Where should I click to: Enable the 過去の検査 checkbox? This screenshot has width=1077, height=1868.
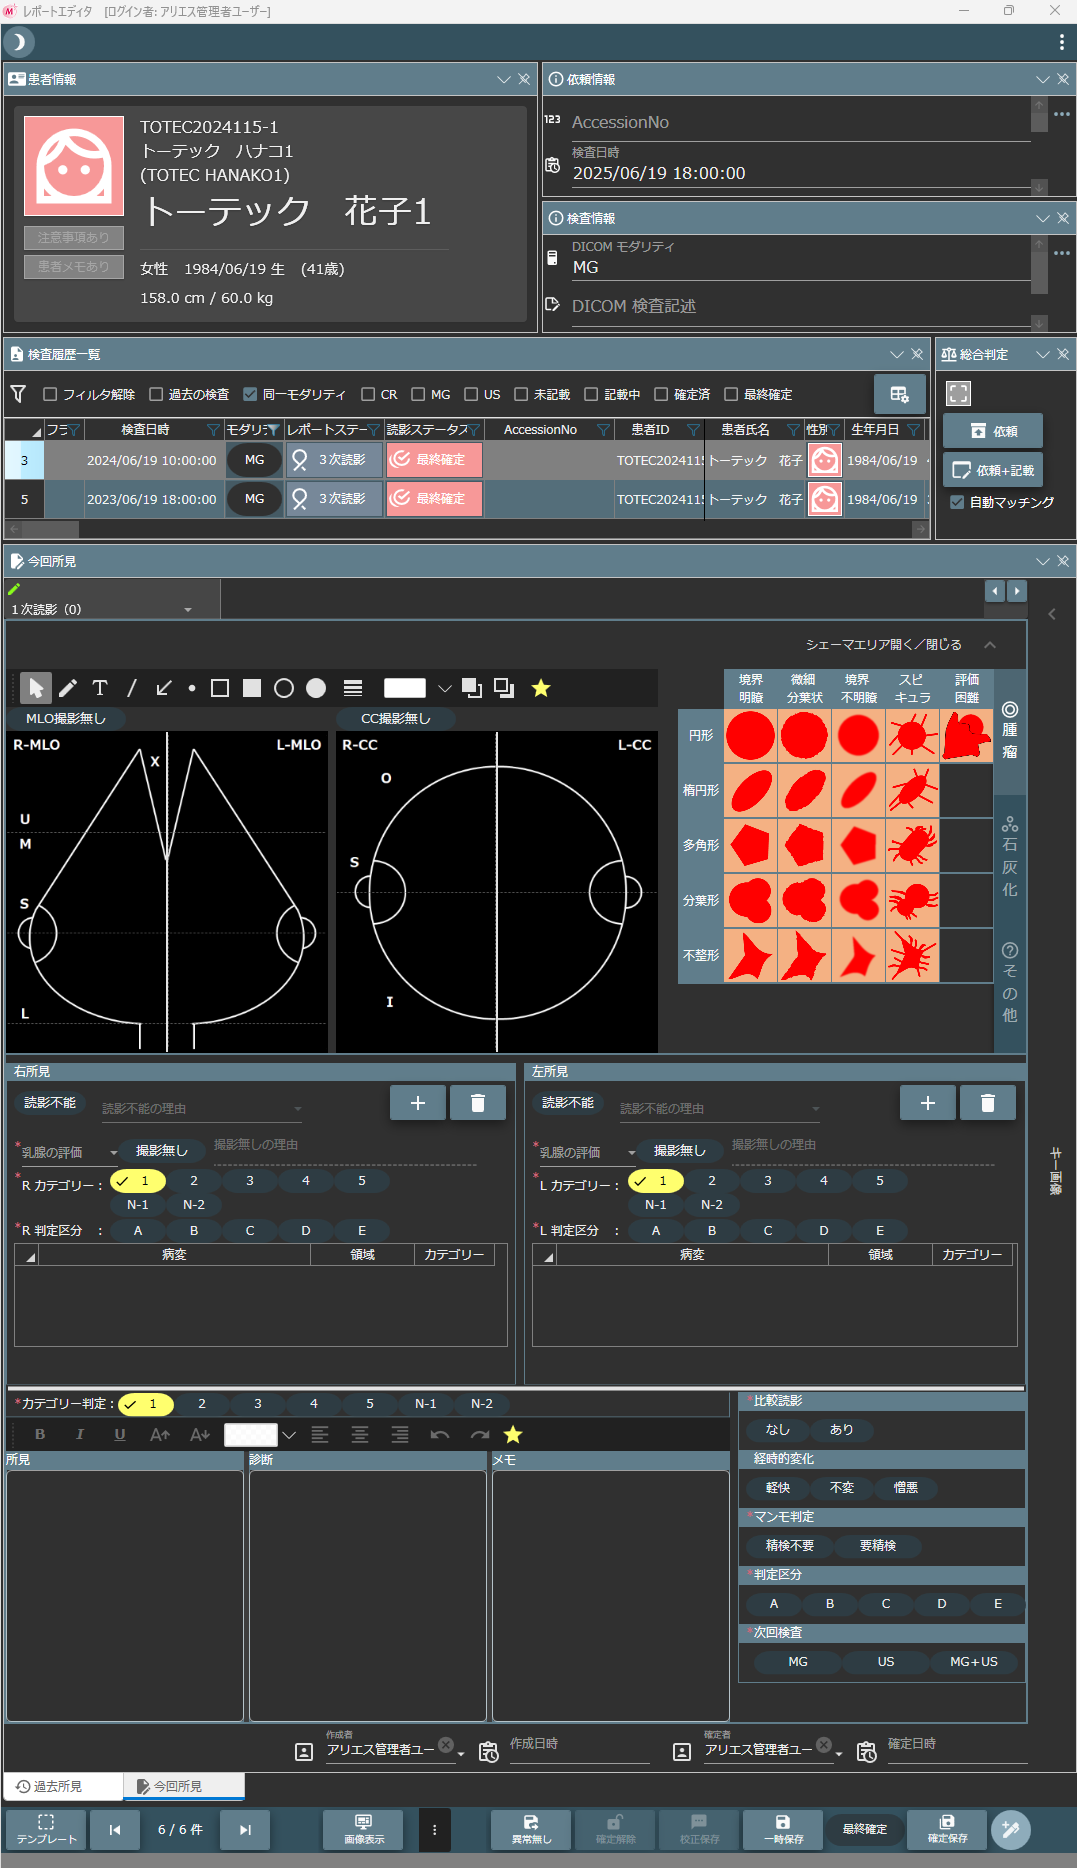pos(156,395)
